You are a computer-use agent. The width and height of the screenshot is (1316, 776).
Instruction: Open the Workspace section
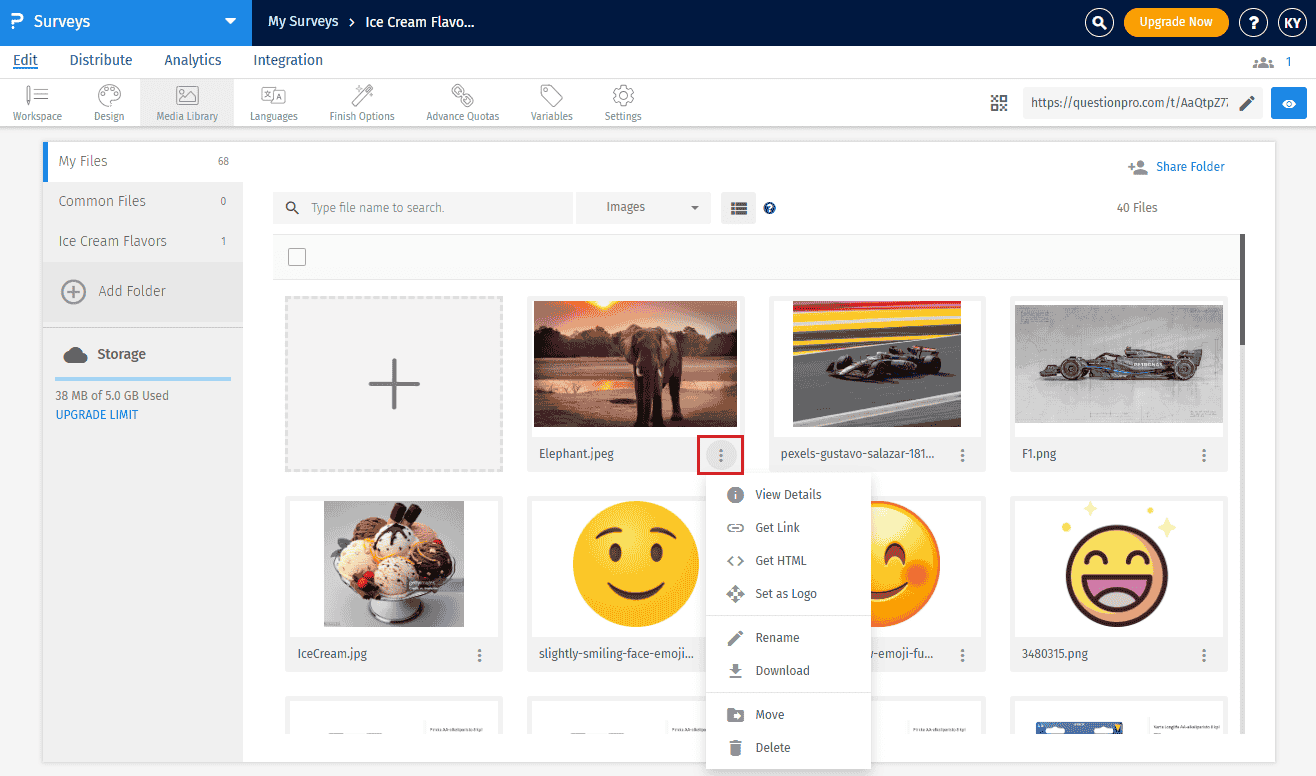pyautogui.click(x=37, y=102)
